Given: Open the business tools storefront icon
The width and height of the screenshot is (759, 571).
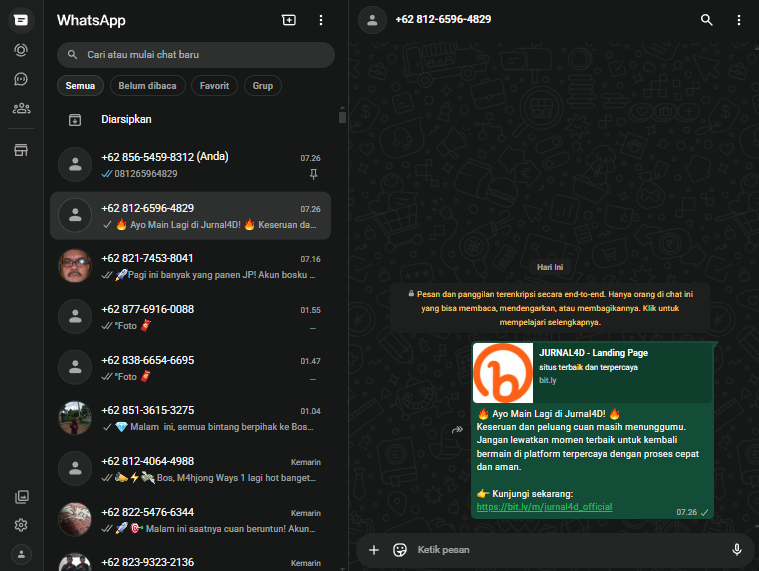Looking at the screenshot, I should click(21, 150).
